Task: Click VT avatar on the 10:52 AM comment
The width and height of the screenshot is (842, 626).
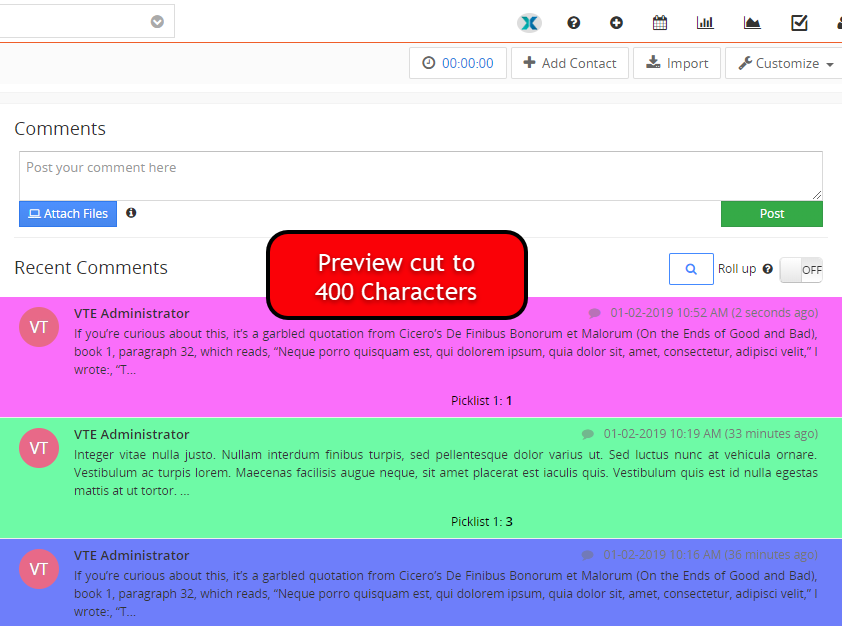Action: pos(39,327)
